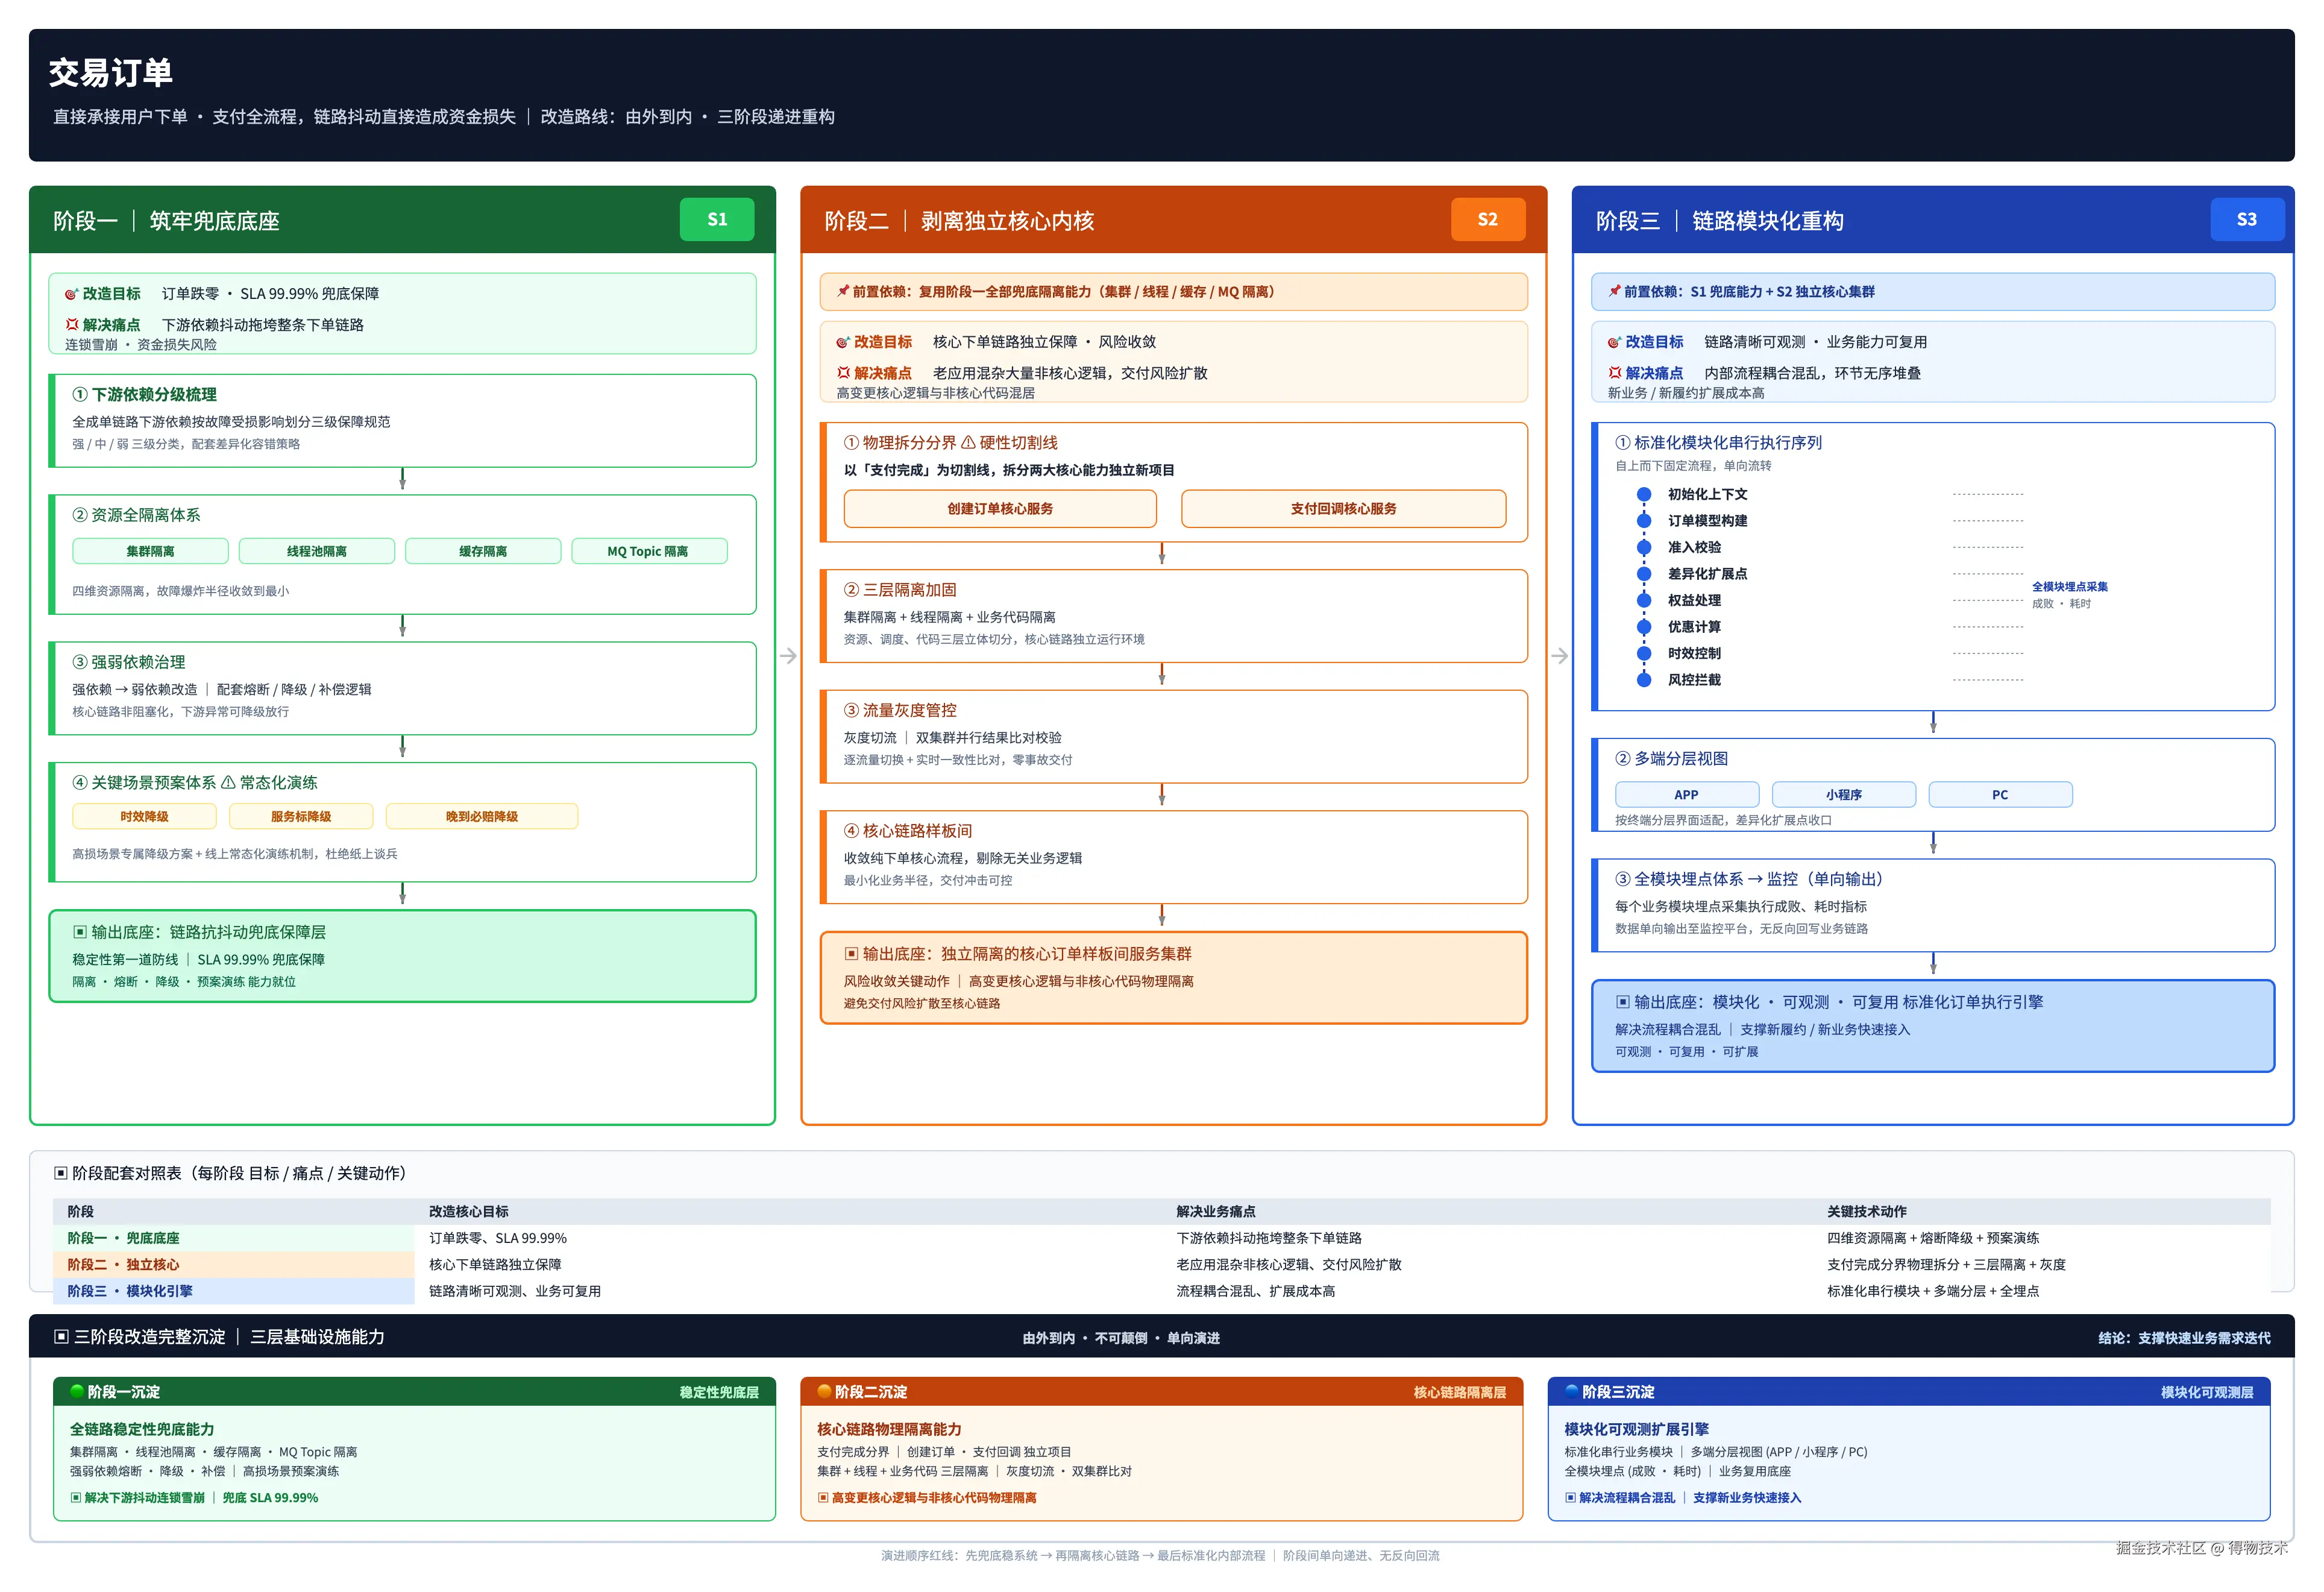This screenshot has width=2324, height=1592.
Task: Click the square icon before 阶段配套对照表
Action: (x=61, y=1173)
